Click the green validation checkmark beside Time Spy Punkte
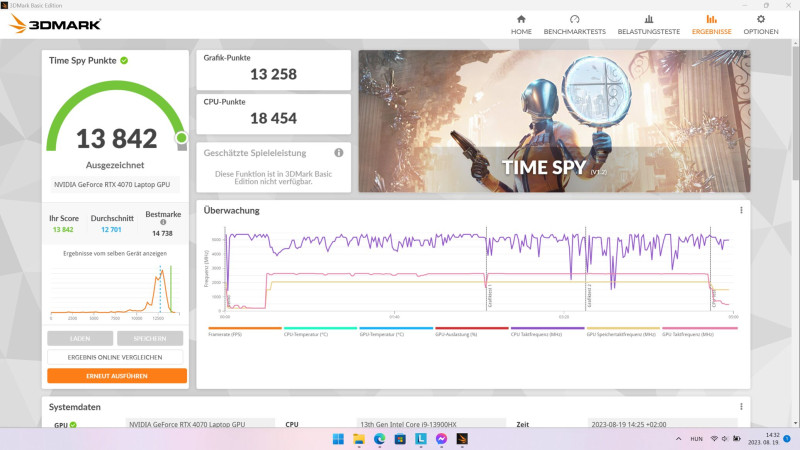 coord(124,60)
